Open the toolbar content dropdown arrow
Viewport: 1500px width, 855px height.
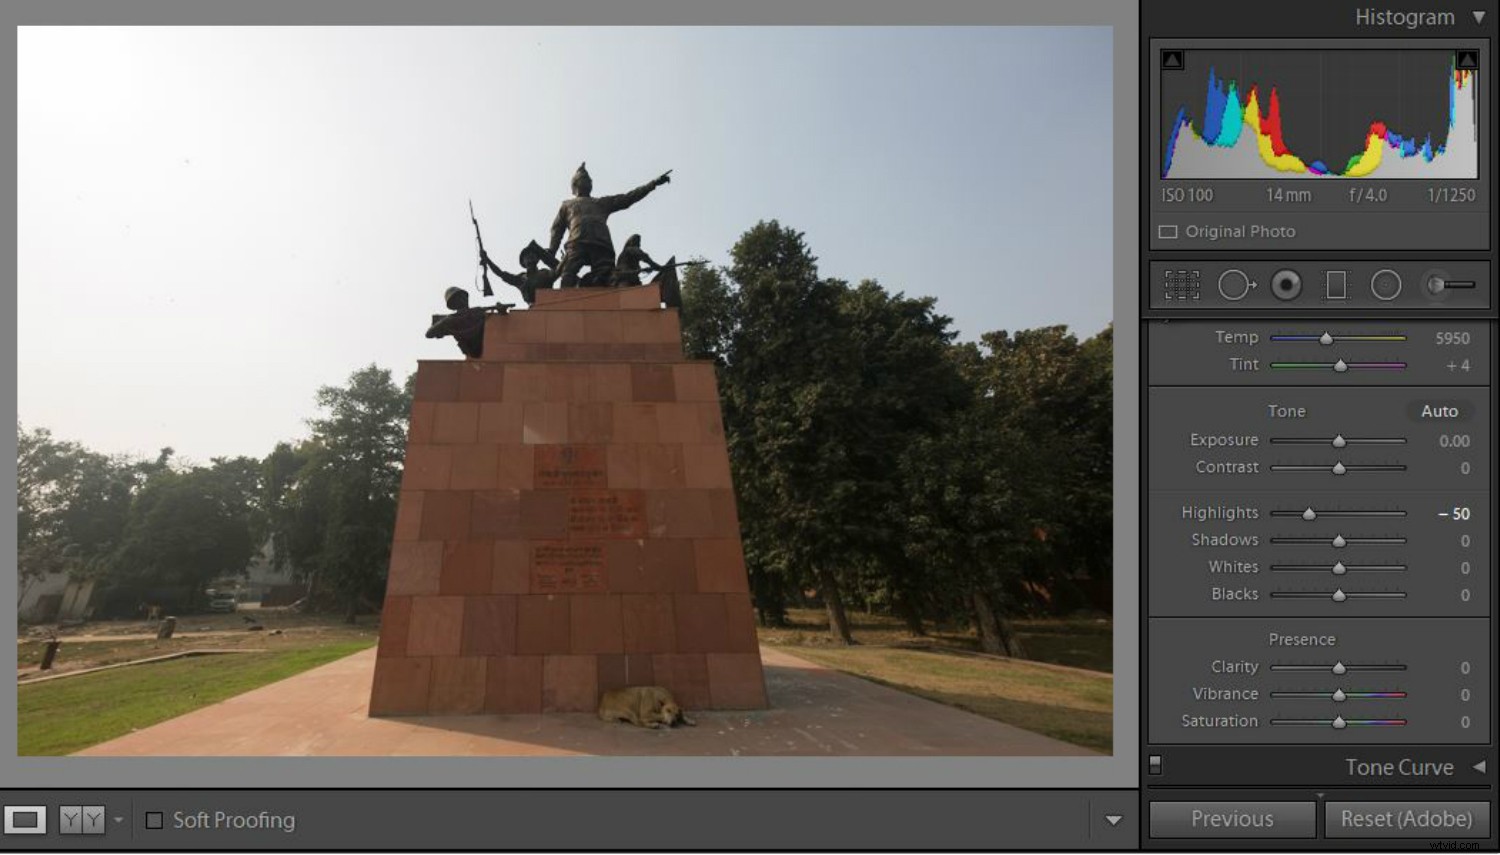click(x=1113, y=819)
